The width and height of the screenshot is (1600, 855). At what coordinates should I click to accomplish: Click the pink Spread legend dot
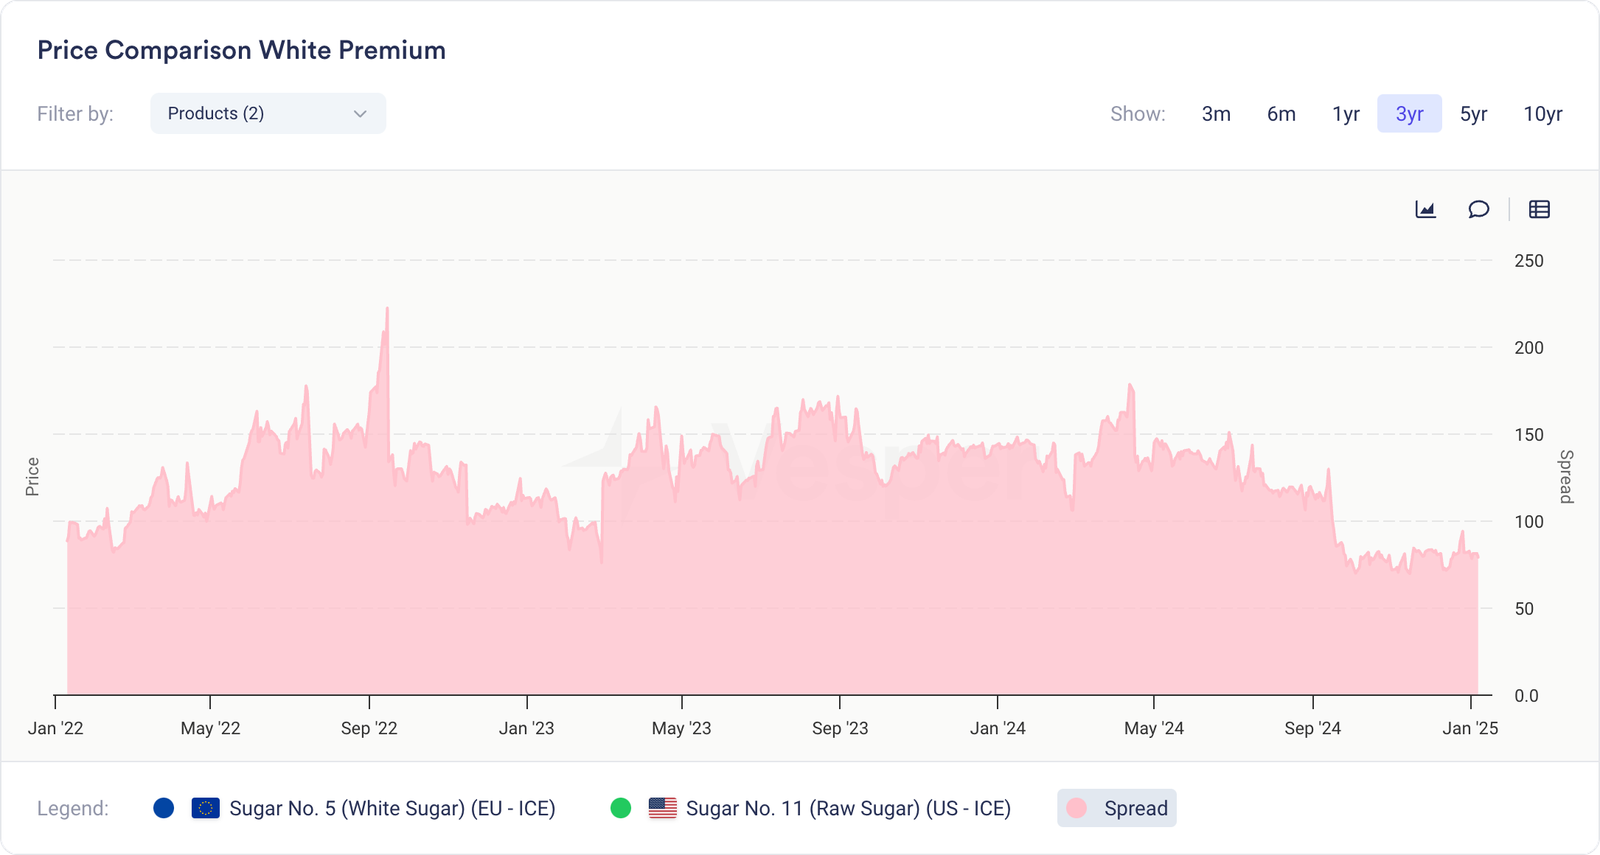1077,808
